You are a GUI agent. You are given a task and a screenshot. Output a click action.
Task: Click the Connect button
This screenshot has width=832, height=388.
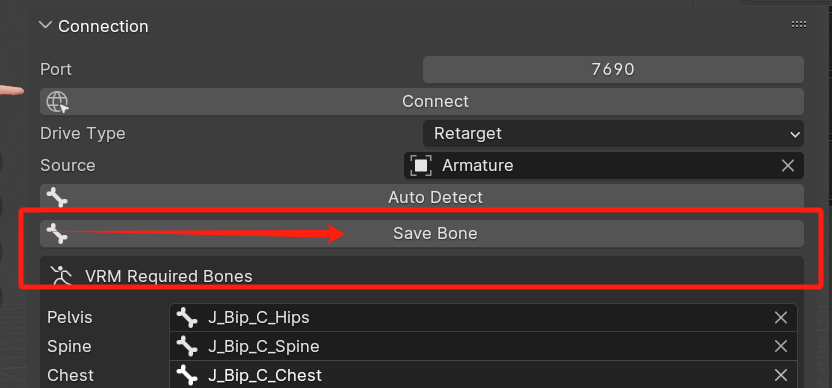422,101
